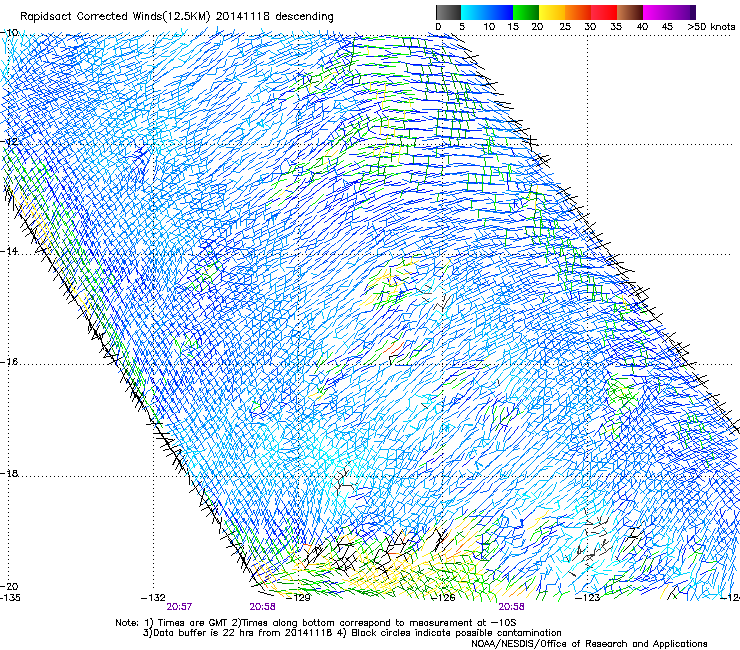Click the 'Times are GMT' note line

click(x=316, y=623)
